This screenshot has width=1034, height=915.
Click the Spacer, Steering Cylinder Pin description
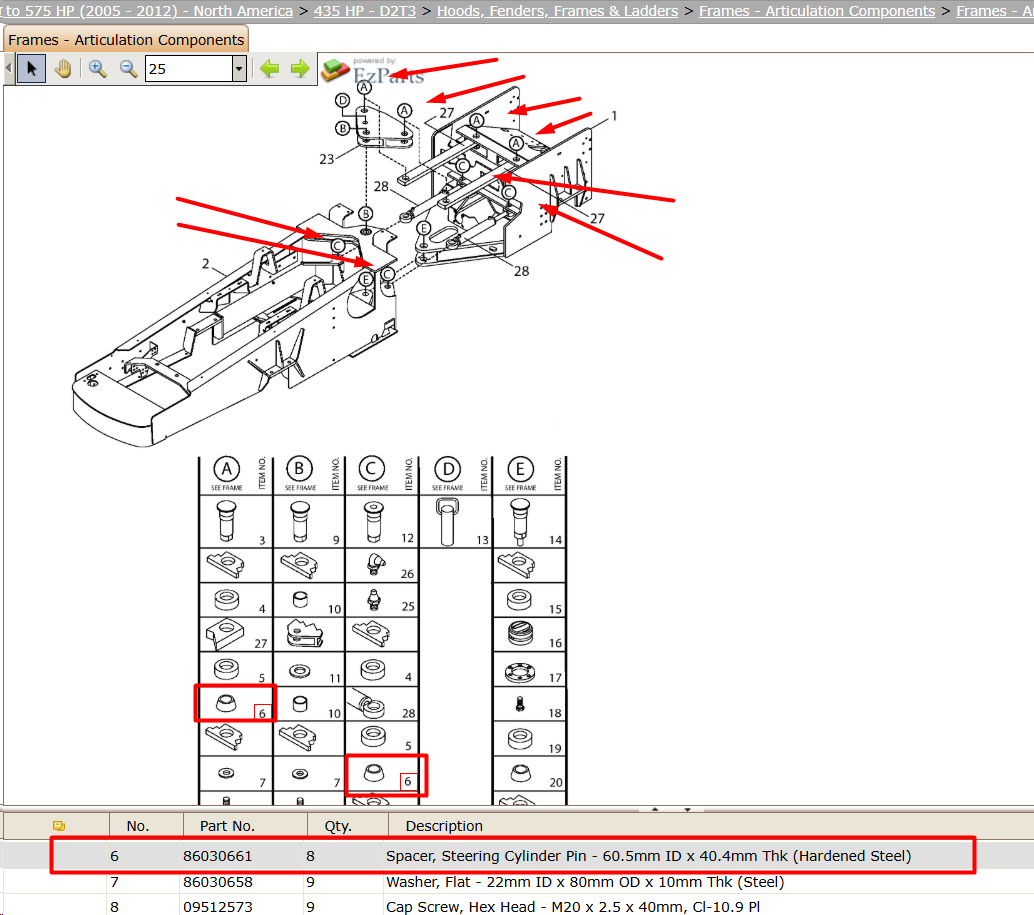(648, 856)
